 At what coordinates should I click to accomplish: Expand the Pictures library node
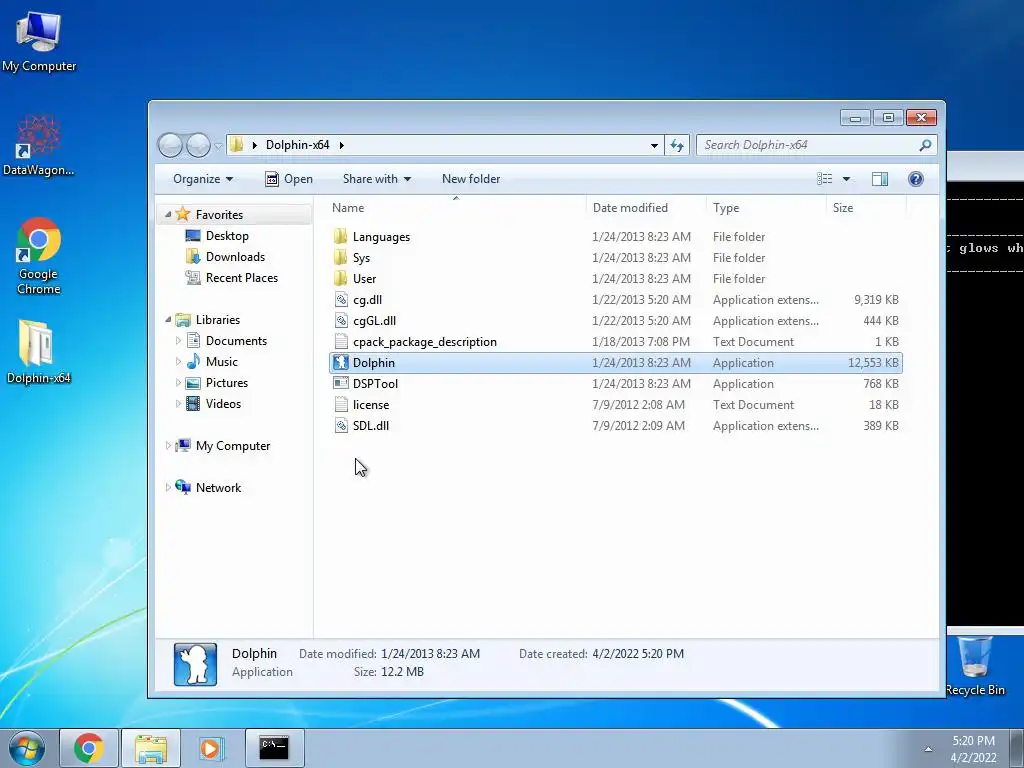tap(178, 383)
